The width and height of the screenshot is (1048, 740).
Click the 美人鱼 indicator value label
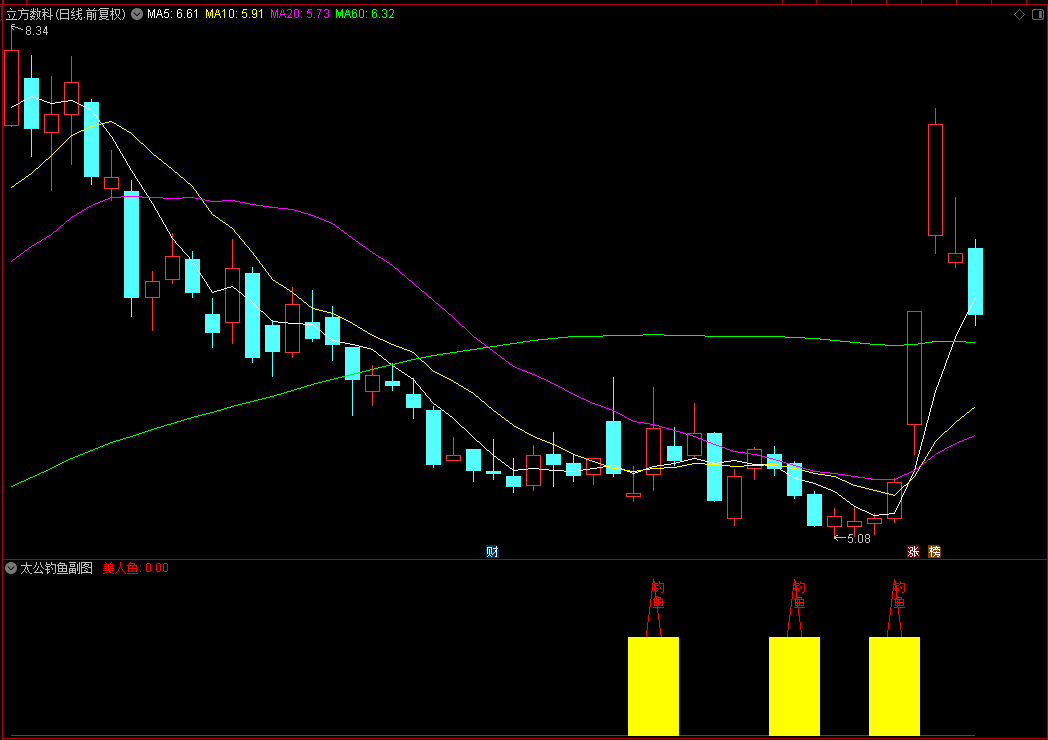[135, 568]
